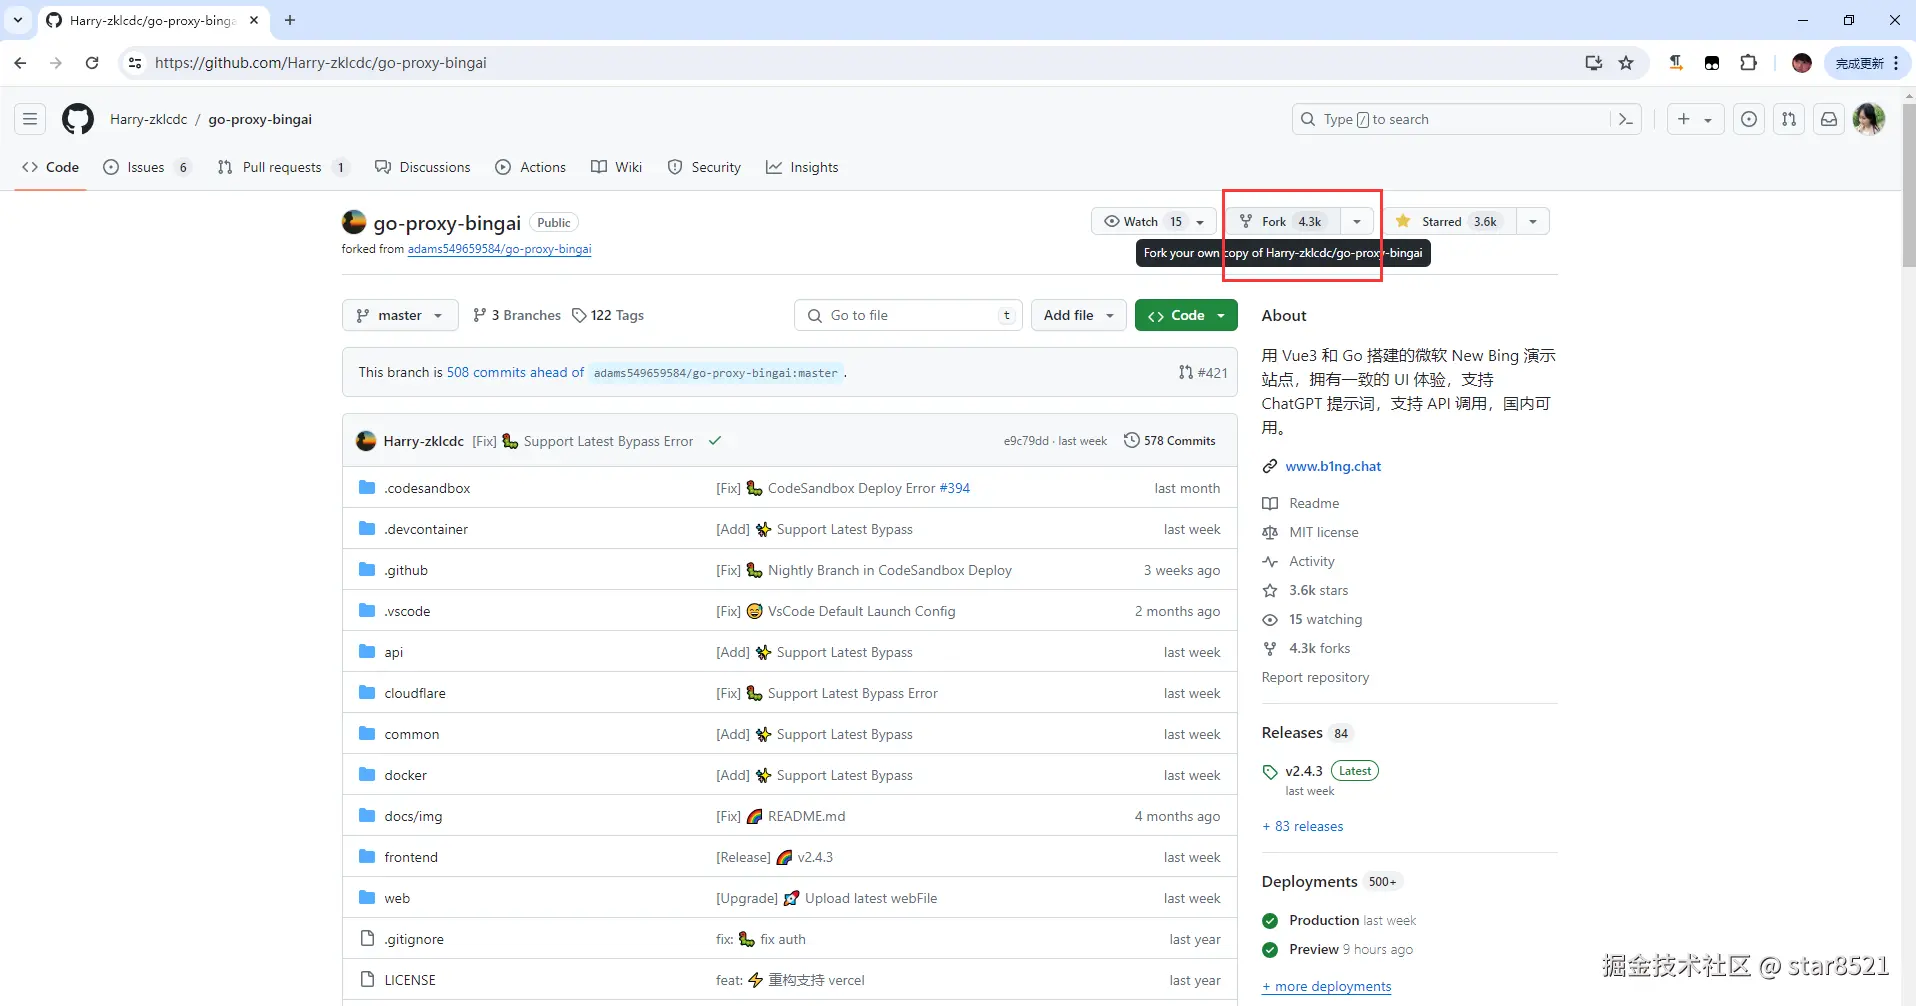
Task: Open the .gitignore file
Action: [414, 939]
